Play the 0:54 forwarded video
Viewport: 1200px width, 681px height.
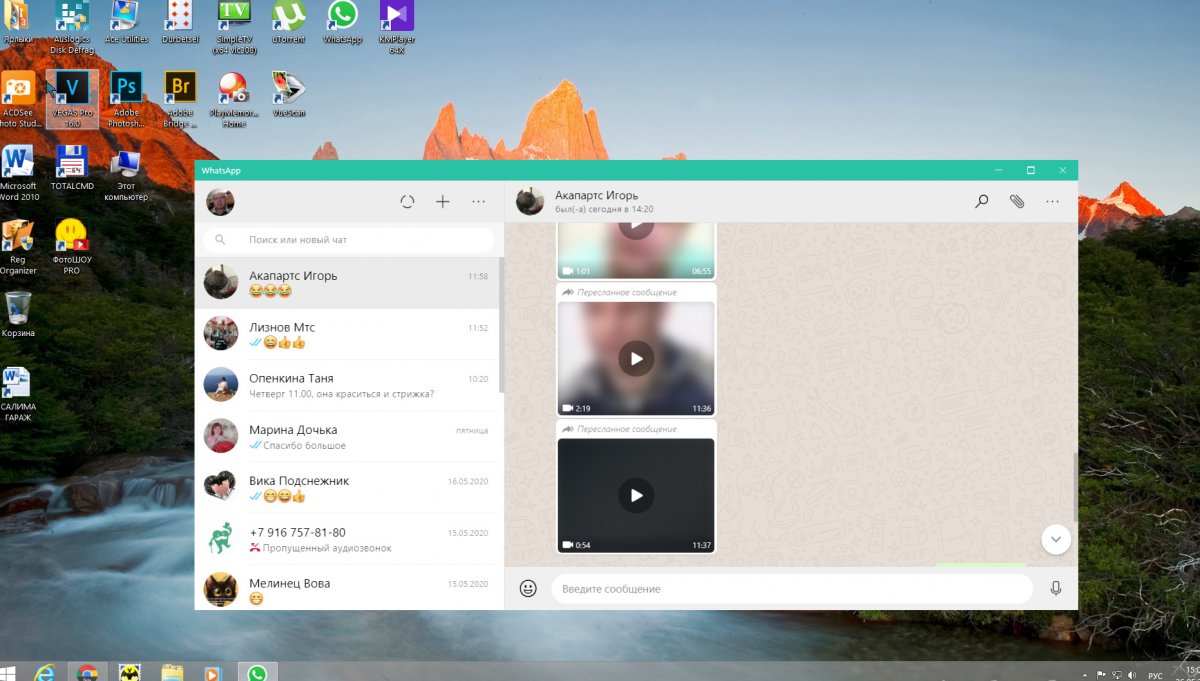pyautogui.click(x=636, y=495)
